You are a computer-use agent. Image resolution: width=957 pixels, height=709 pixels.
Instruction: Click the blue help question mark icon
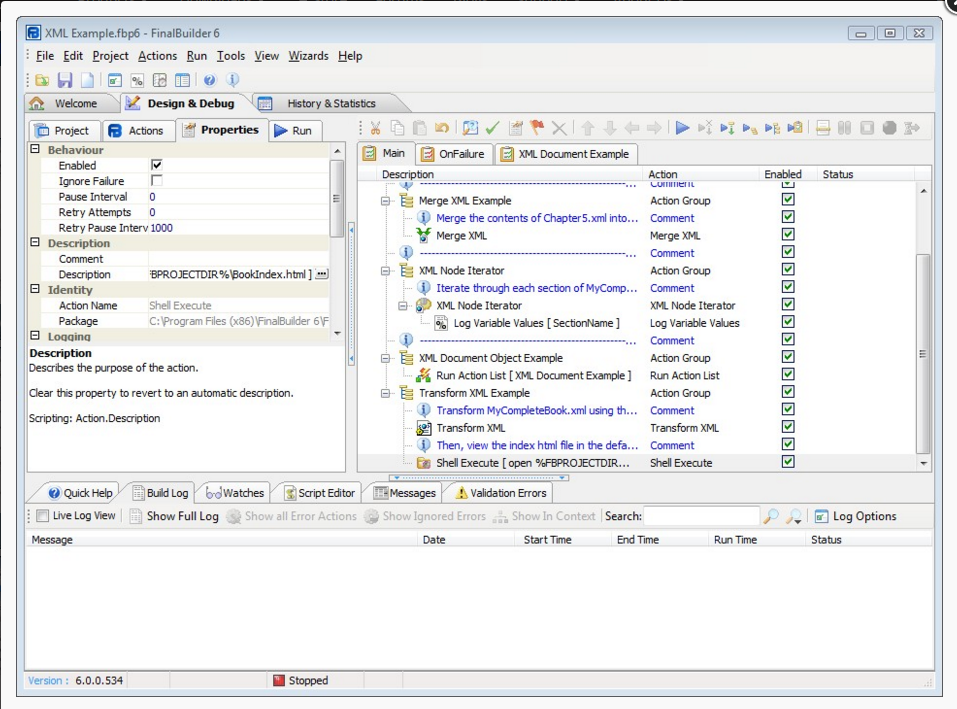tap(210, 81)
